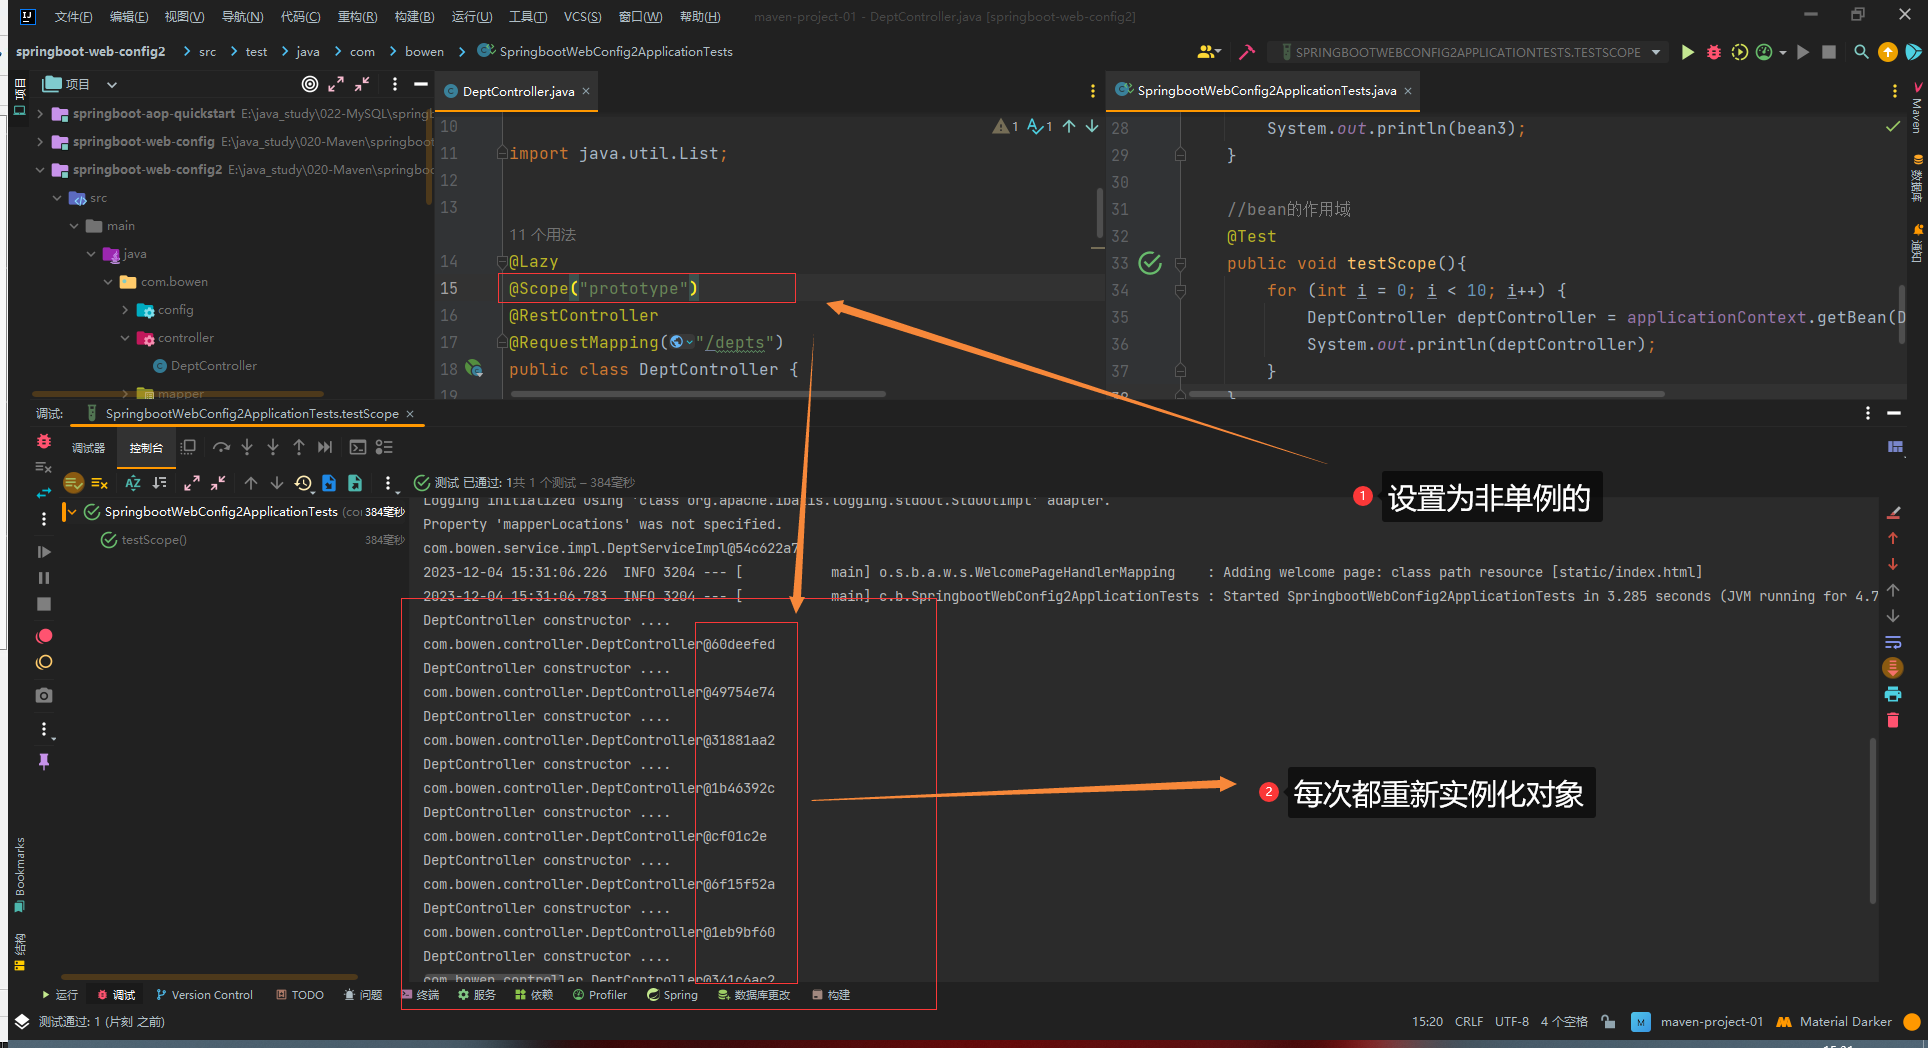
Task: Build the project with the hammer icon
Action: point(1247,52)
